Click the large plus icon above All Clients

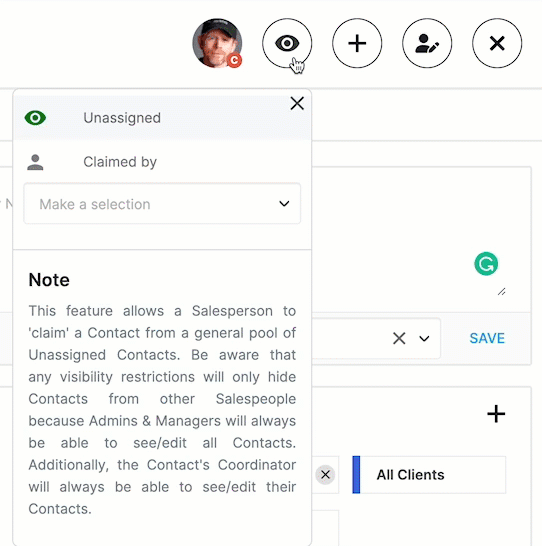pyautogui.click(x=496, y=414)
